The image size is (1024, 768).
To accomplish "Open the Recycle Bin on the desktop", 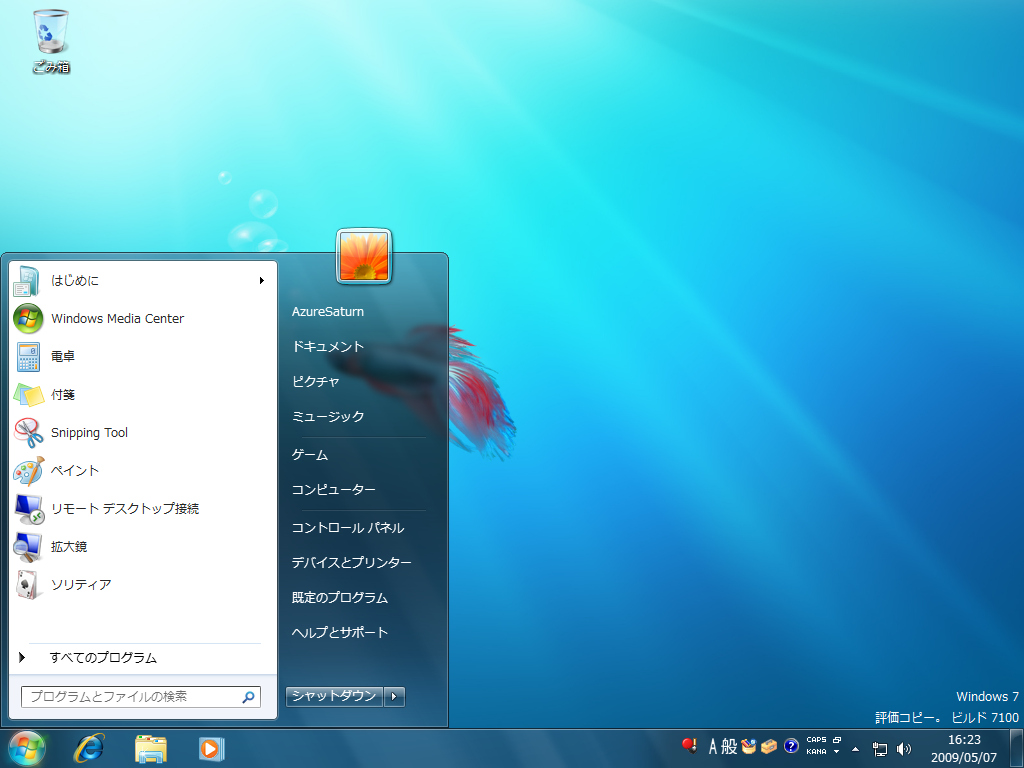I will (51, 40).
